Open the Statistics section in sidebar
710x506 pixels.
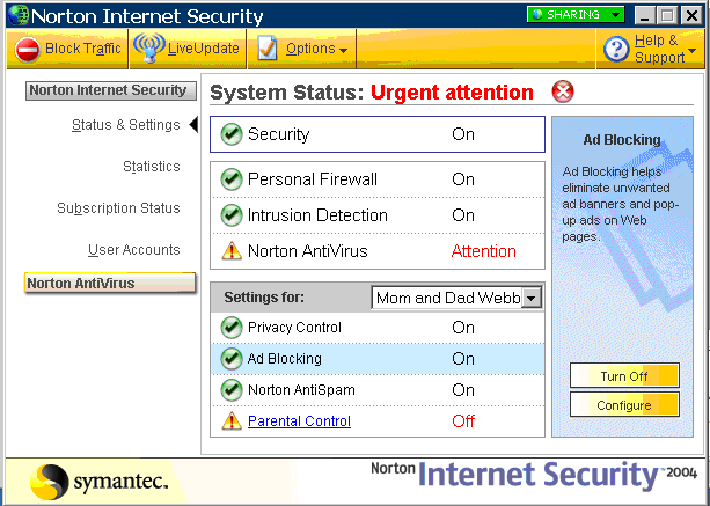click(152, 166)
